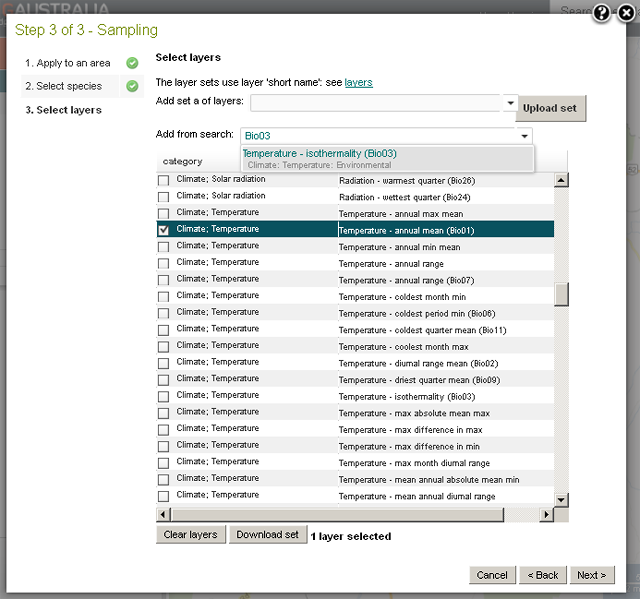Click the horizontal scrollbar right arrow
640x599 pixels.
tap(547, 514)
